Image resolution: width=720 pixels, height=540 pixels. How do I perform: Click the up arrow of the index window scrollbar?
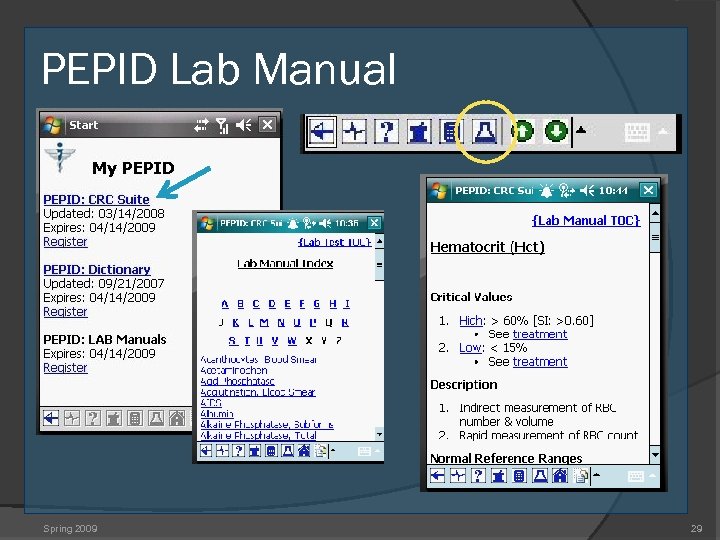point(379,241)
